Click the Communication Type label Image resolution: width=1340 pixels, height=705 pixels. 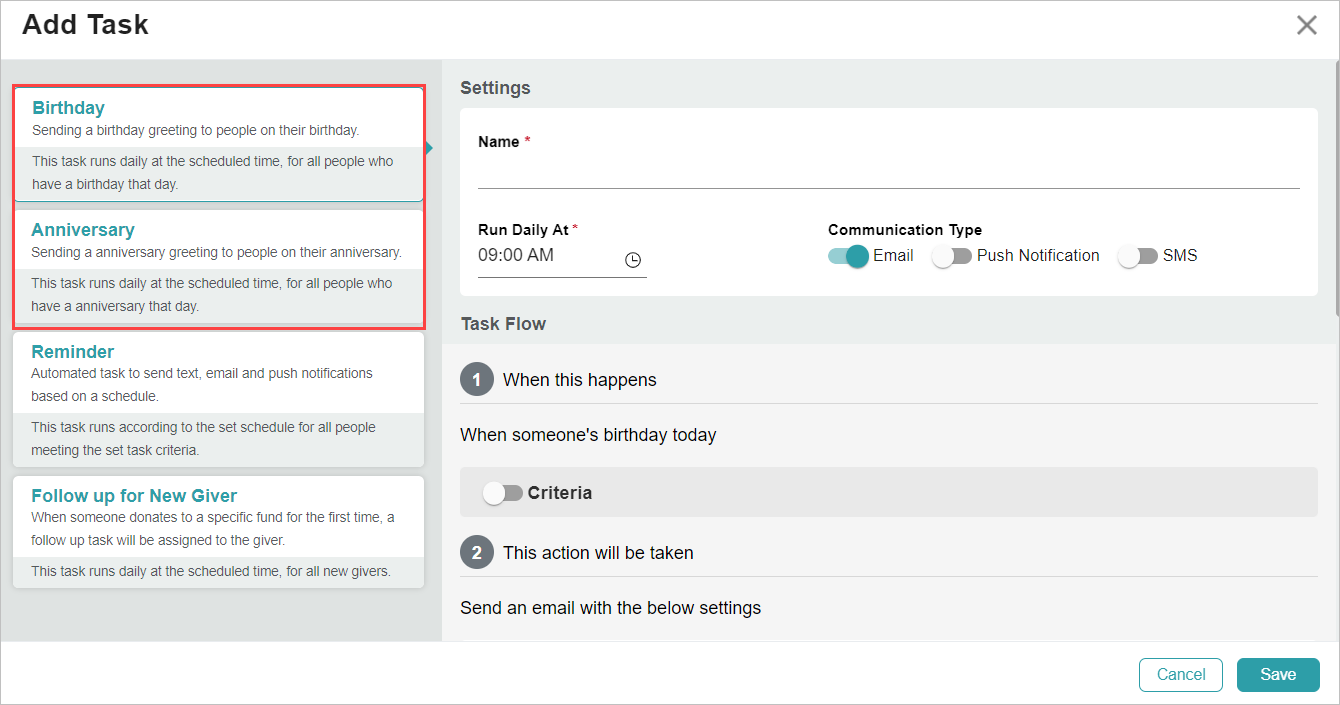click(x=905, y=230)
